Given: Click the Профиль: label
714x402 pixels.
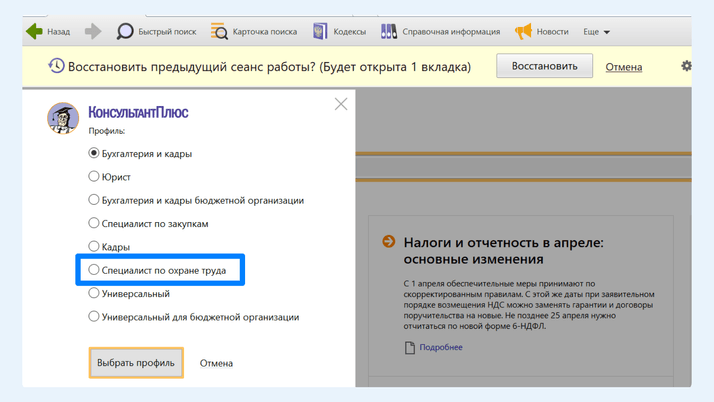Looking at the screenshot, I should (x=107, y=131).
